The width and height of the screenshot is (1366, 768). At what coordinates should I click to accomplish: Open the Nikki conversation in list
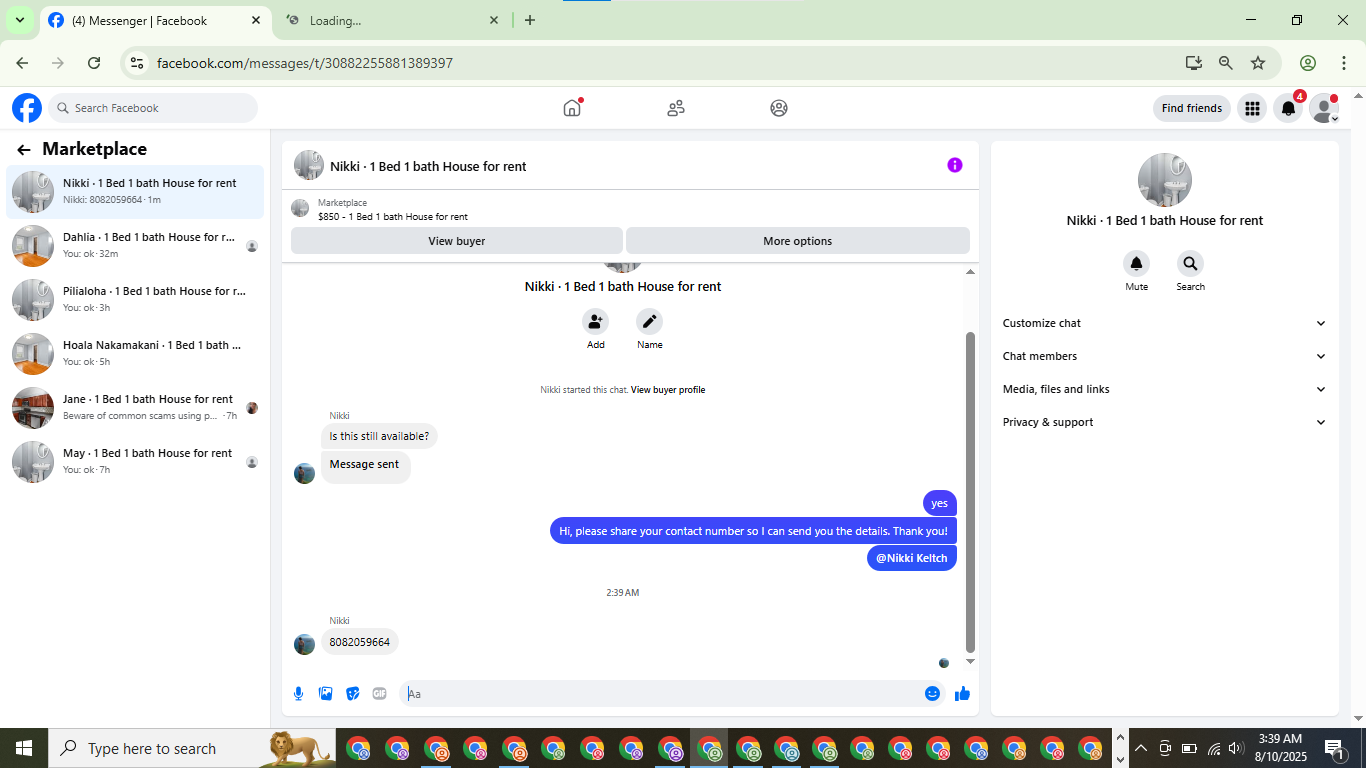pos(135,192)
